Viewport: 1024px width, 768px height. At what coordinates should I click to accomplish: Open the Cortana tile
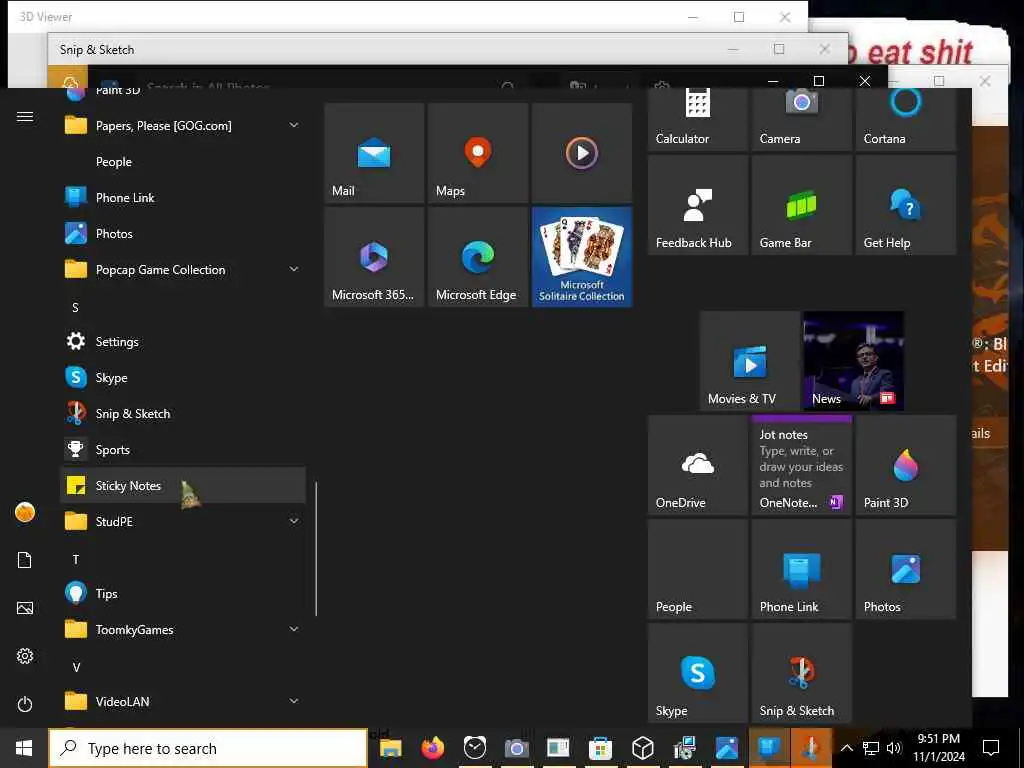[905, 120]
